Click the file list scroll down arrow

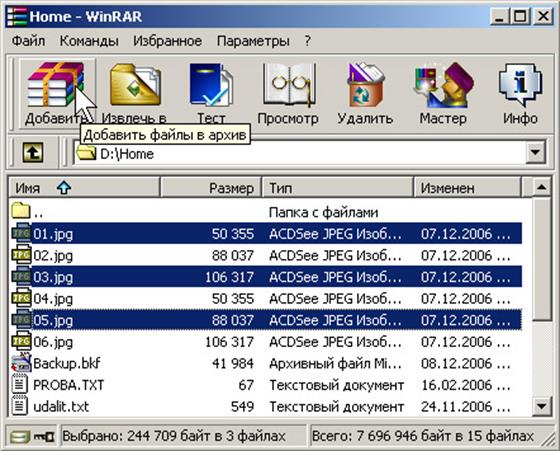click(x=542, y=406)
